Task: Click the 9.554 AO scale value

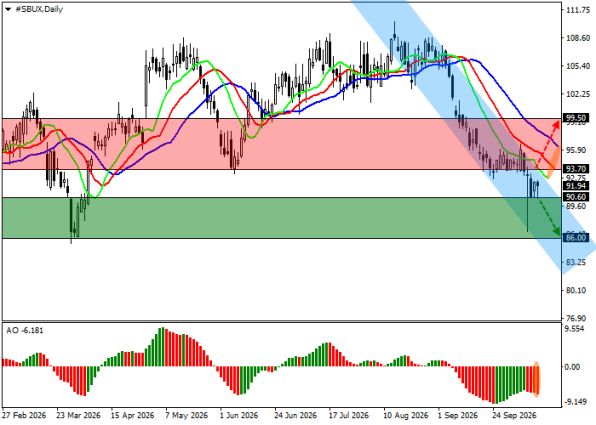Action: [x=575, y=329]
